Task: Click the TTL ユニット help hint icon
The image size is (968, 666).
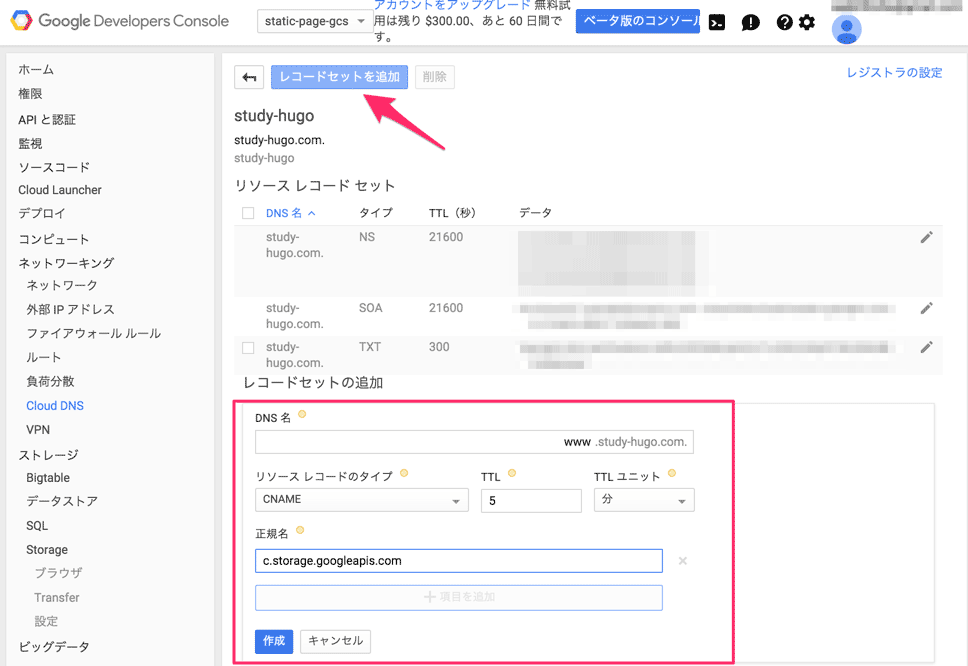Action: point(672,473)
